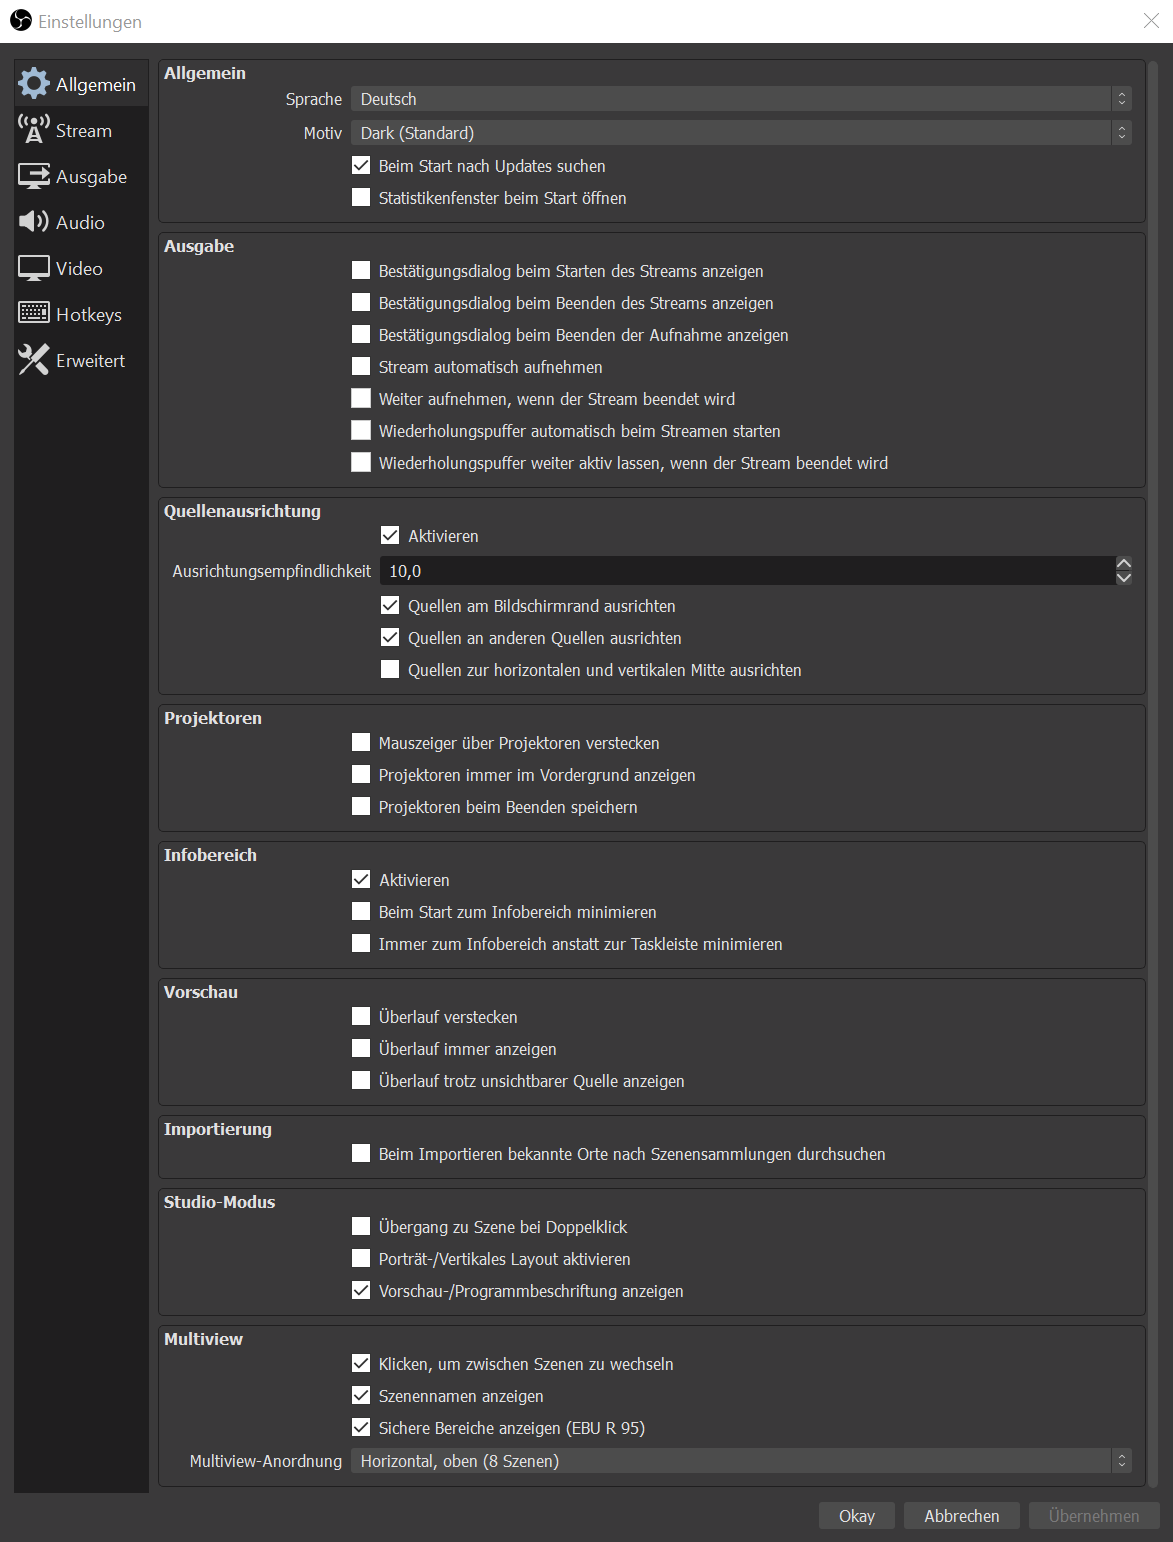1173x1542 pixels.
Task: Select the Ausgabe monitor icon
Action: coord(34,176)
